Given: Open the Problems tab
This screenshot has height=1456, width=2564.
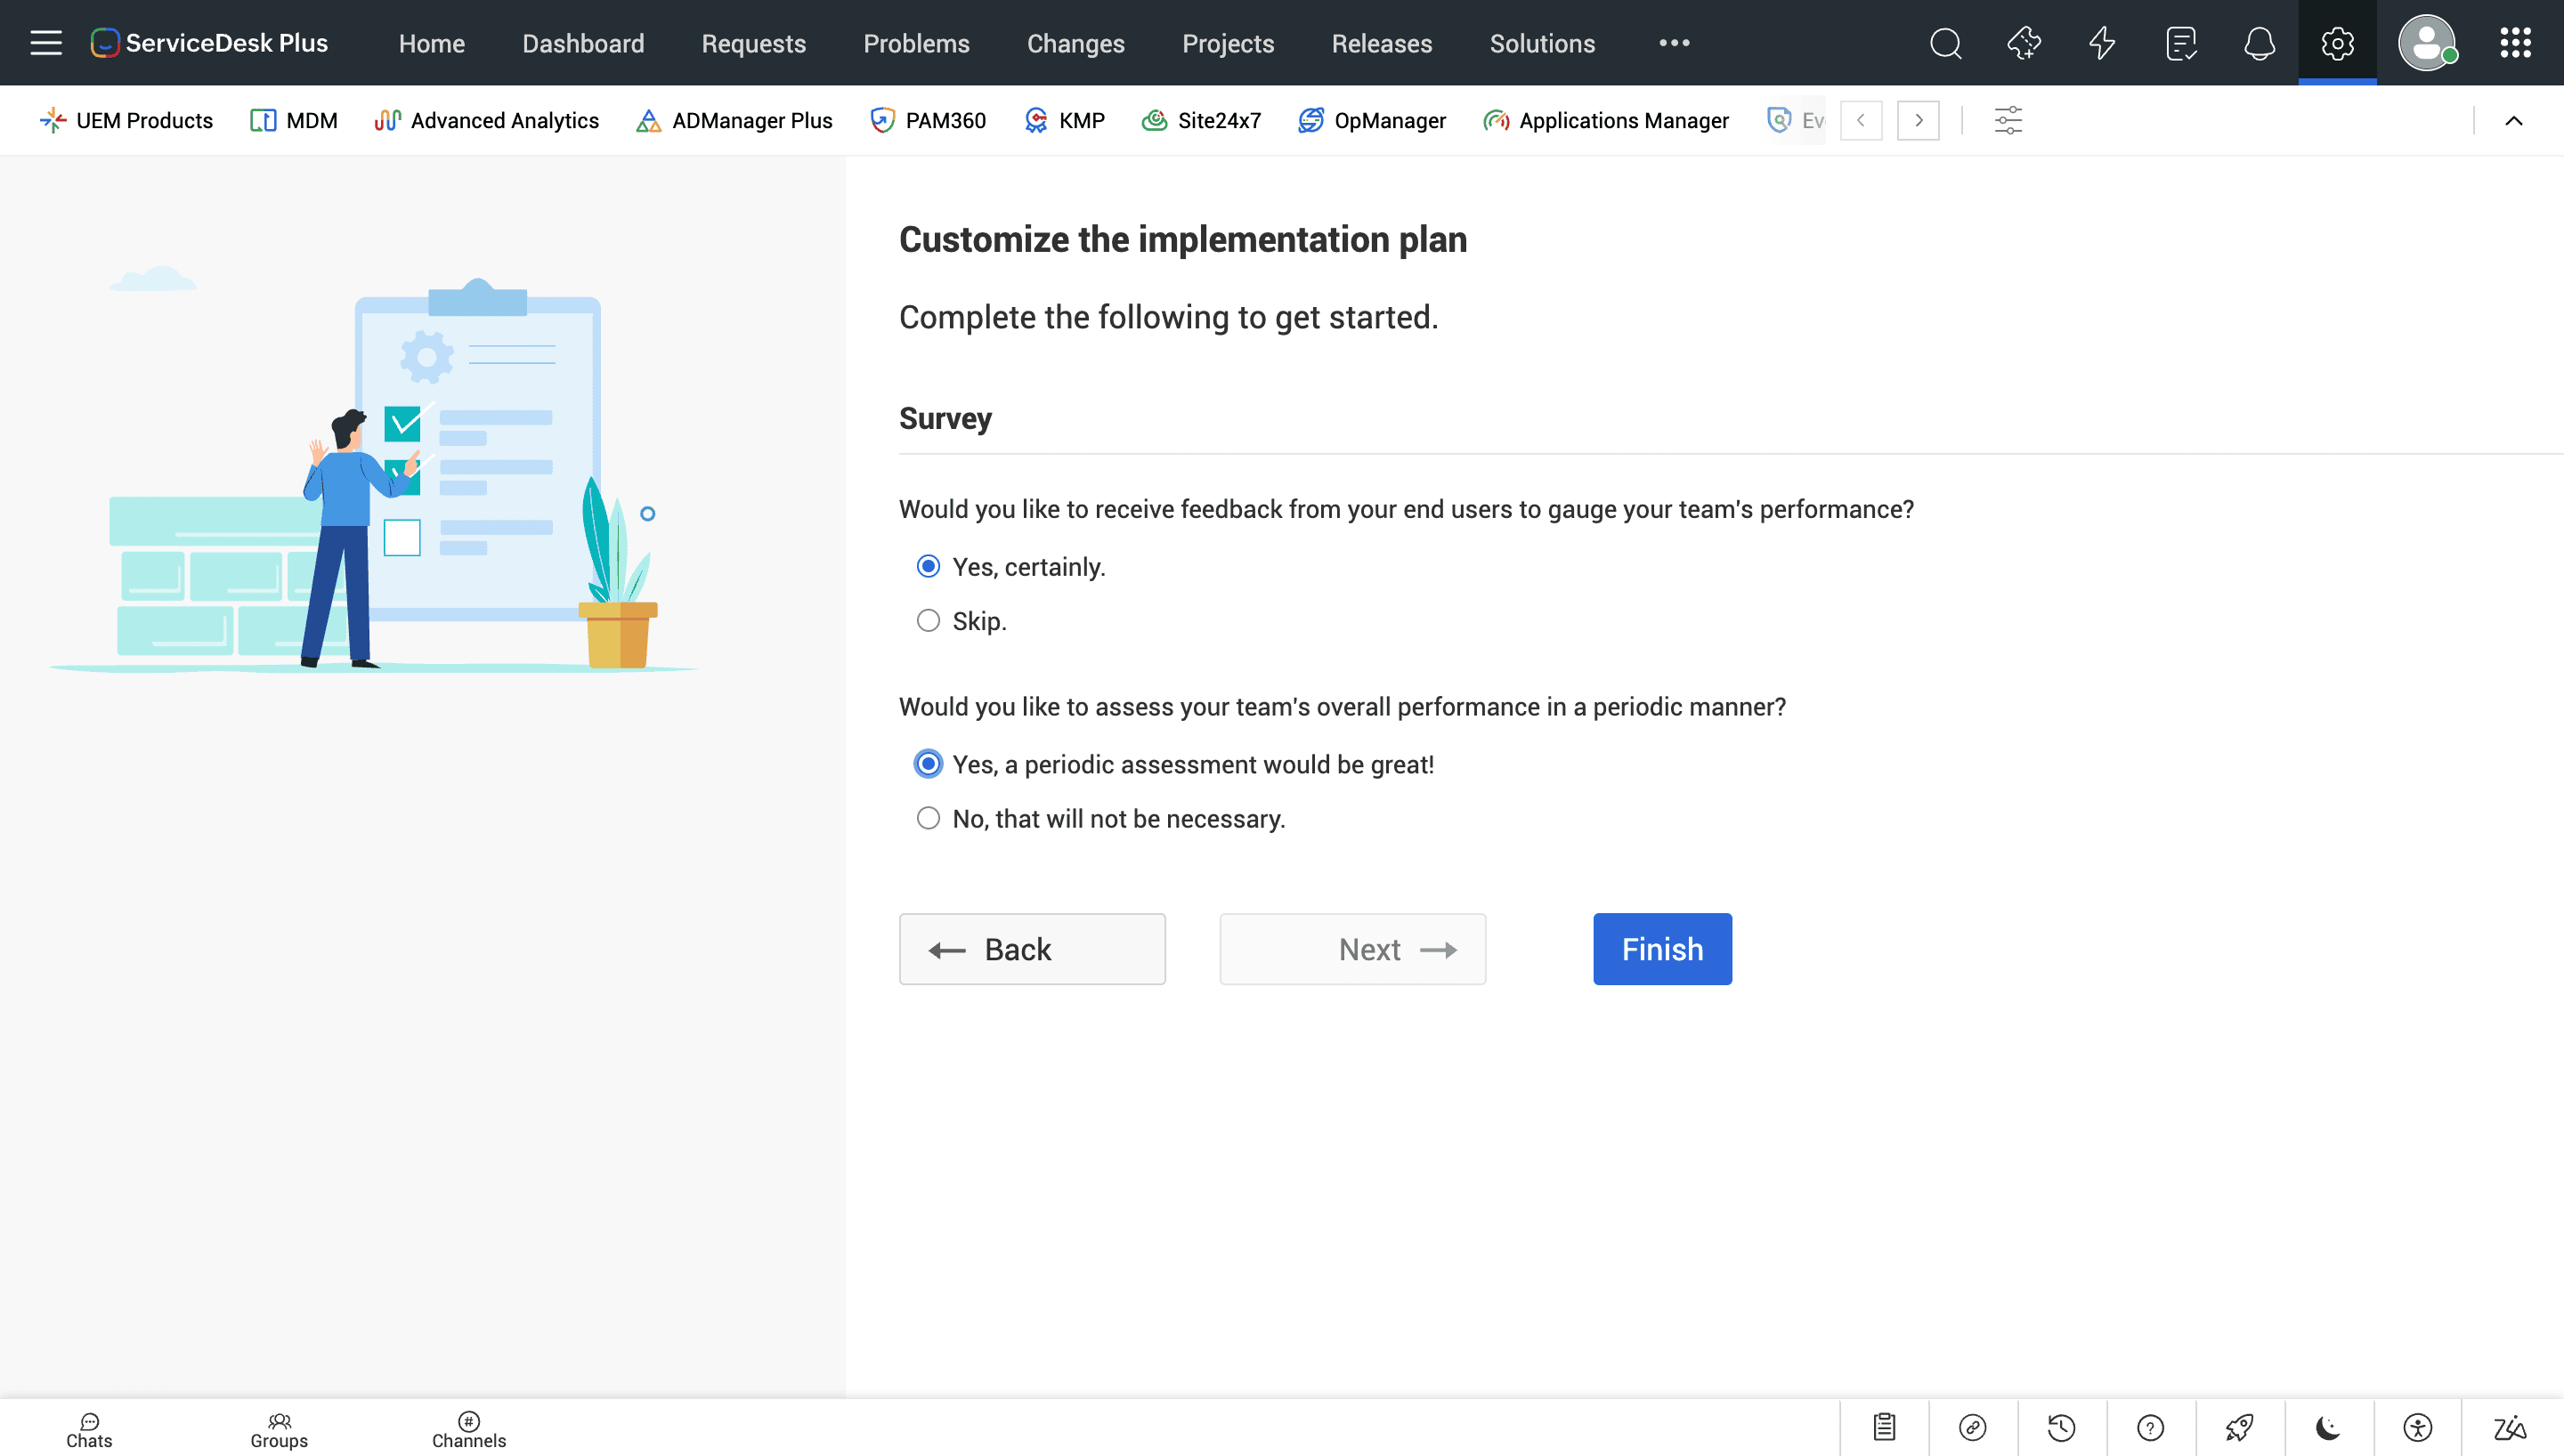Looking at the screenshot, I should 916,43.
